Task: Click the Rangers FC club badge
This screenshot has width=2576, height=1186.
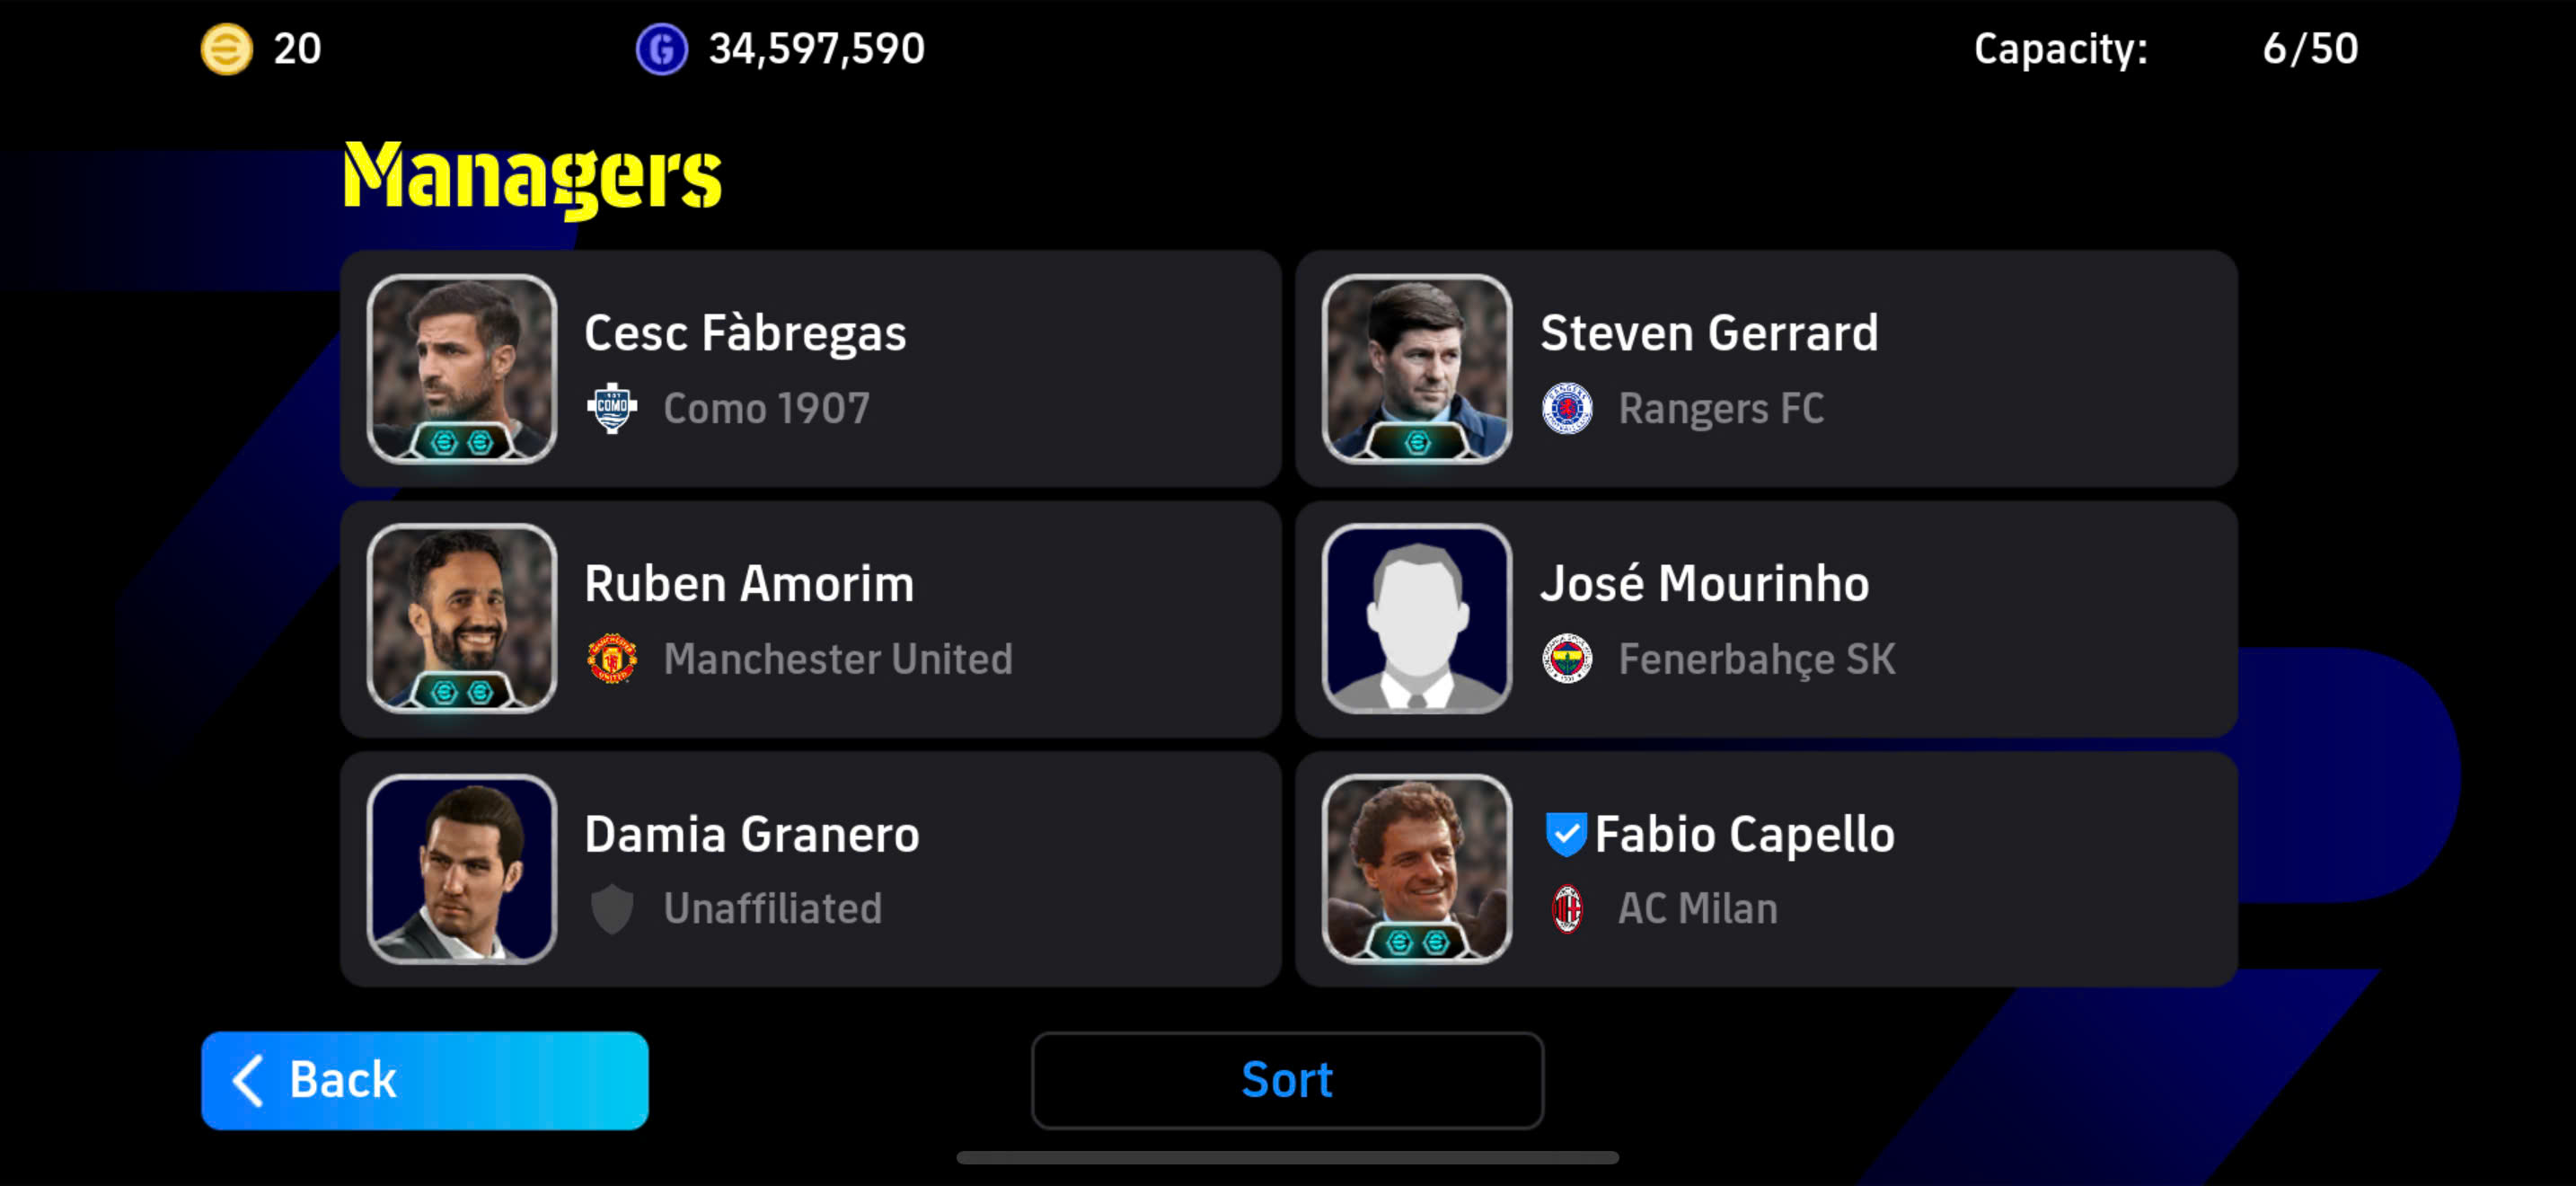Action: click(1567, 408)
